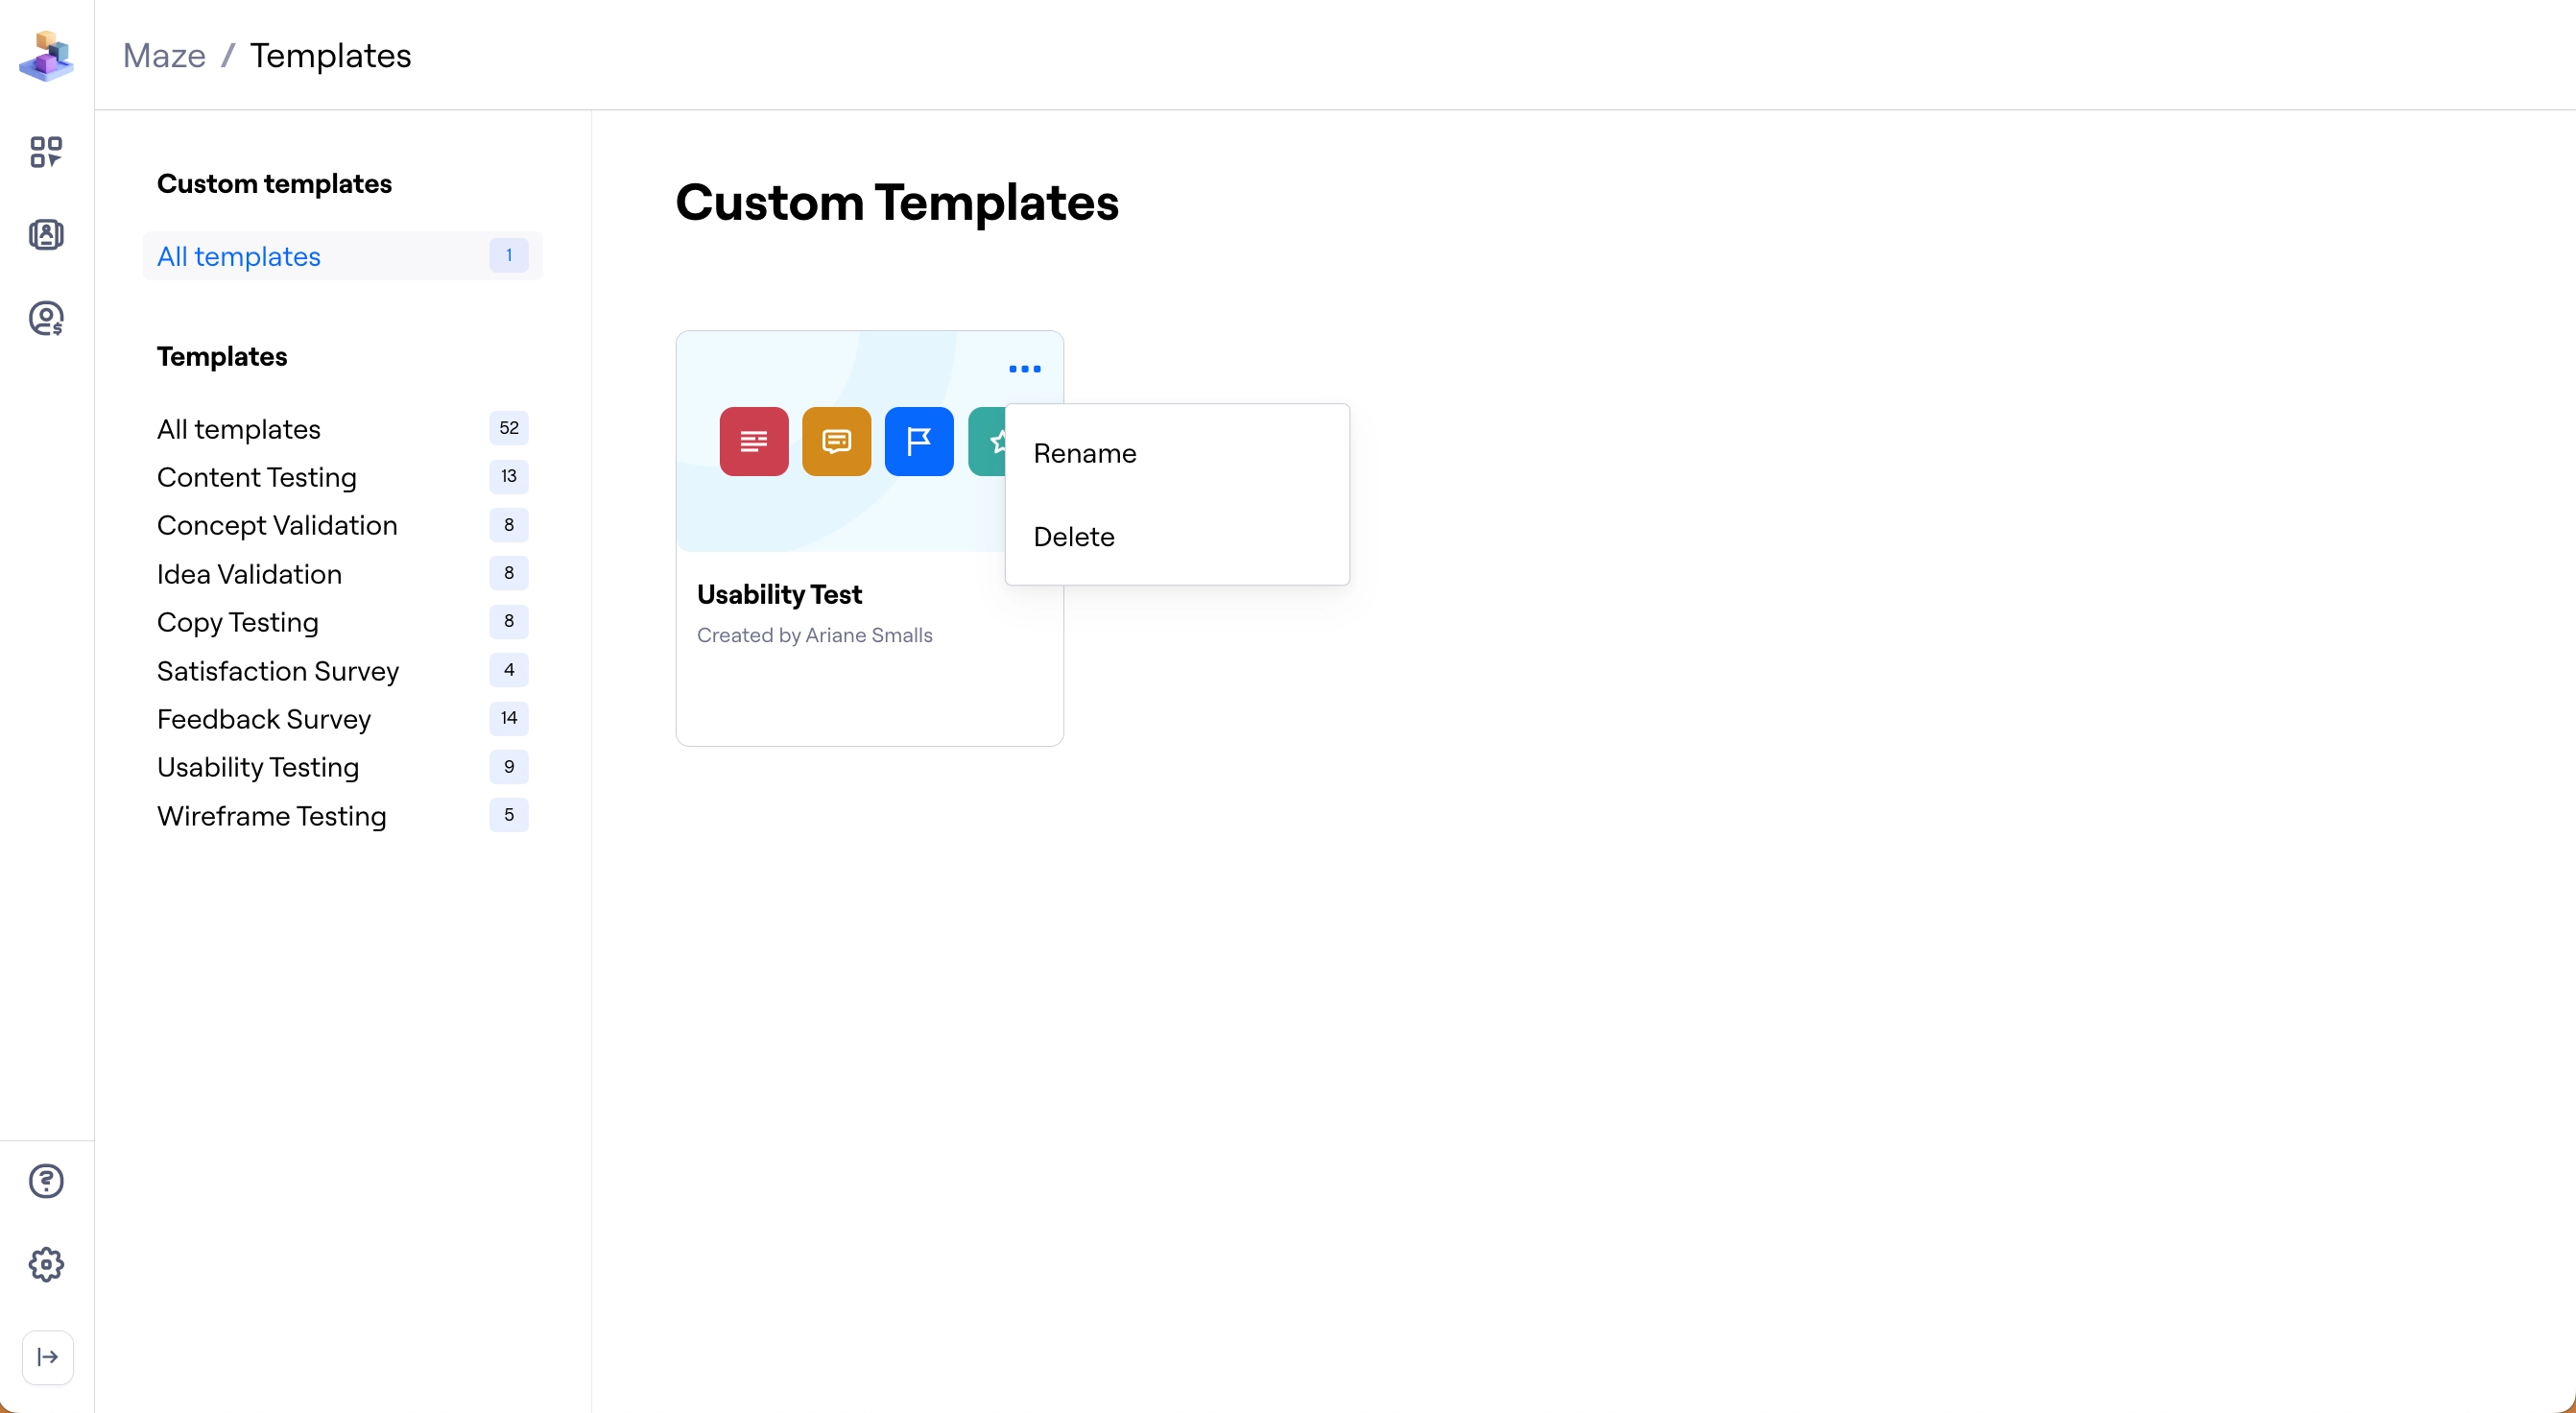
Task: Click the Maze logo icon
Action: click(x=46, y=56)
